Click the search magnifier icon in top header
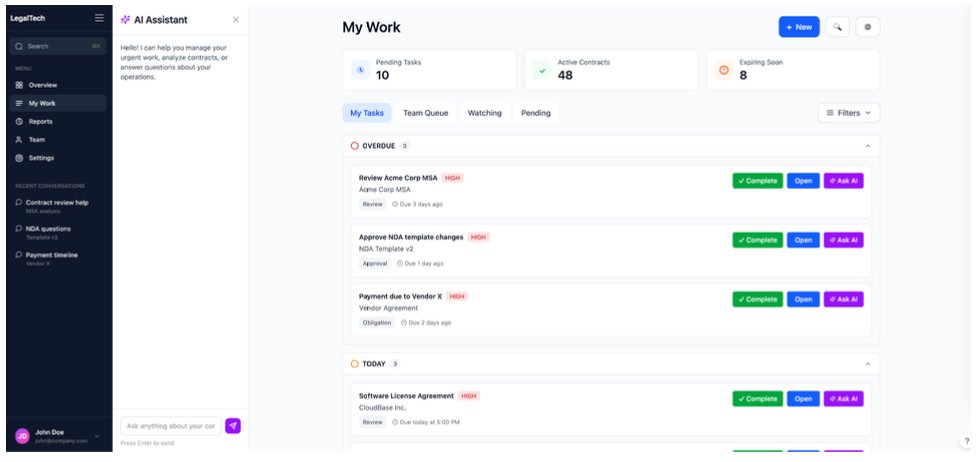Viewport: 980px width, 462px height. (838, 27)
